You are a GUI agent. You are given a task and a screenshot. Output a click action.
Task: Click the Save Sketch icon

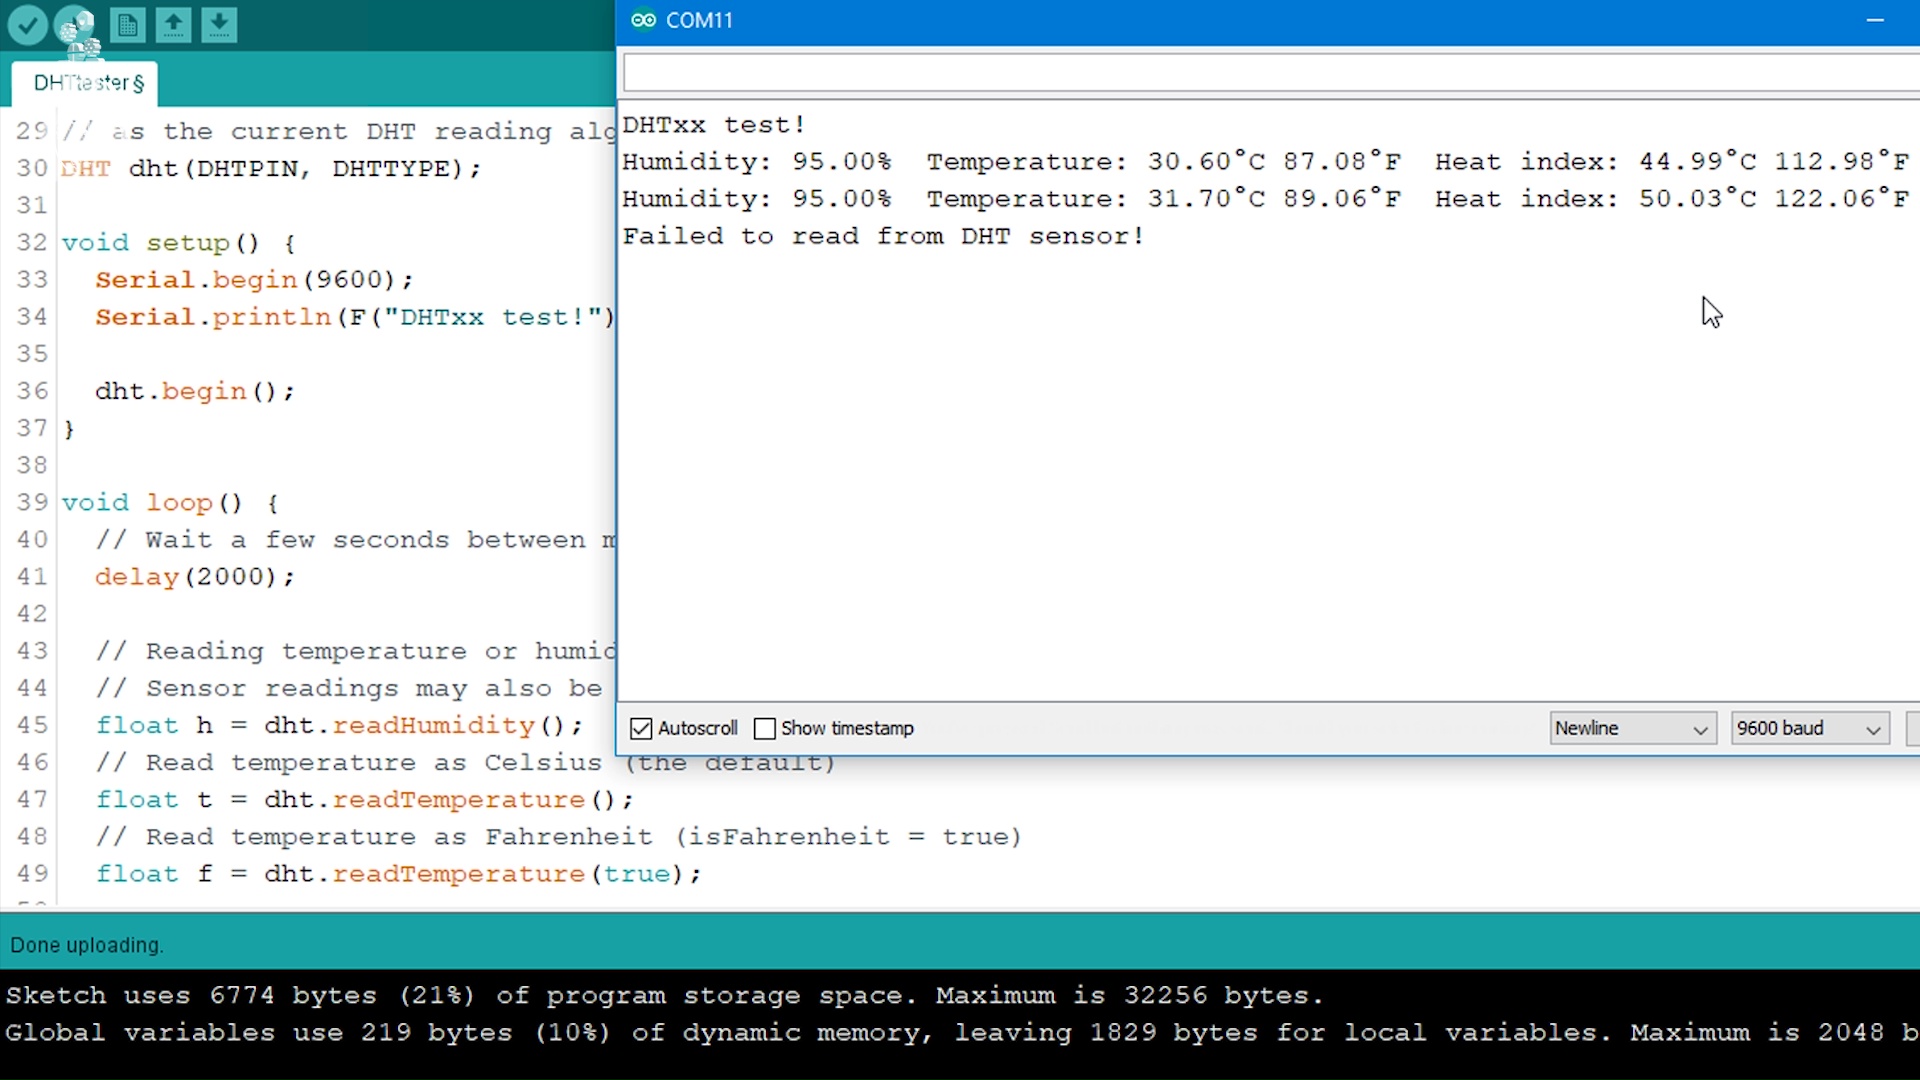coord(218,22)
